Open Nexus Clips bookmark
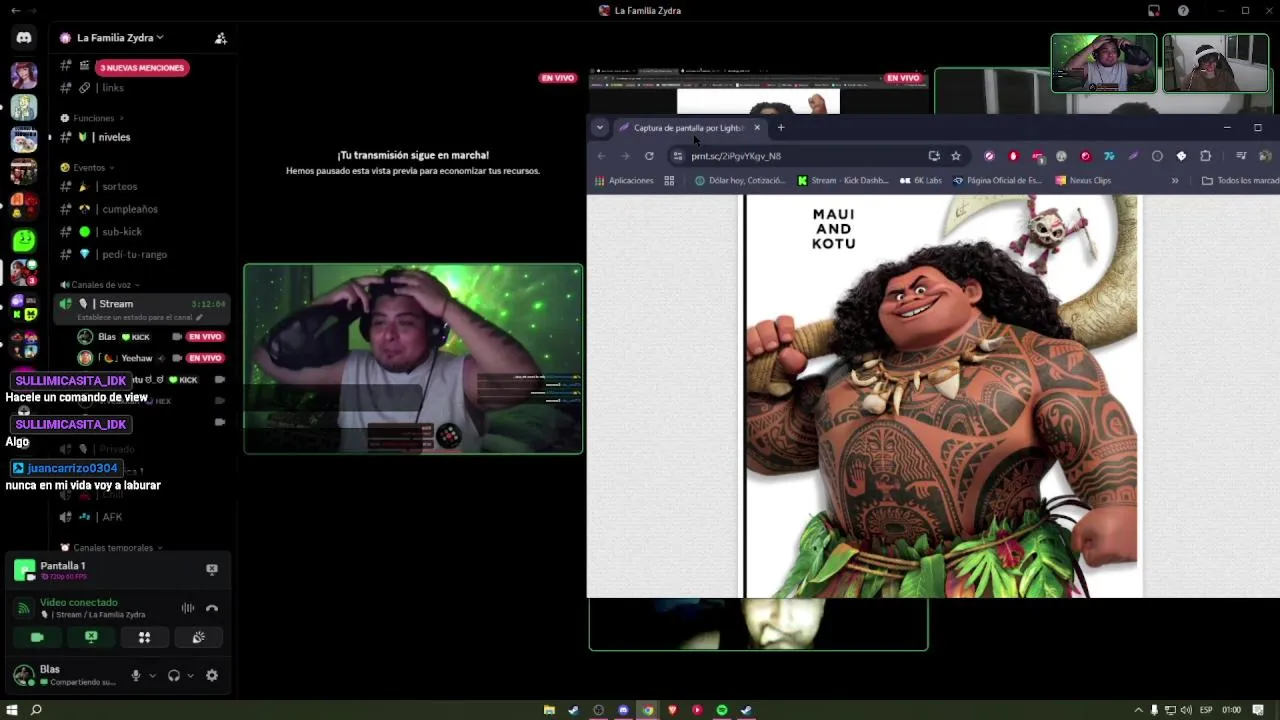The width and height of the screenshot is (1280, 720). pyautogui.click(x=1083, y=181)
